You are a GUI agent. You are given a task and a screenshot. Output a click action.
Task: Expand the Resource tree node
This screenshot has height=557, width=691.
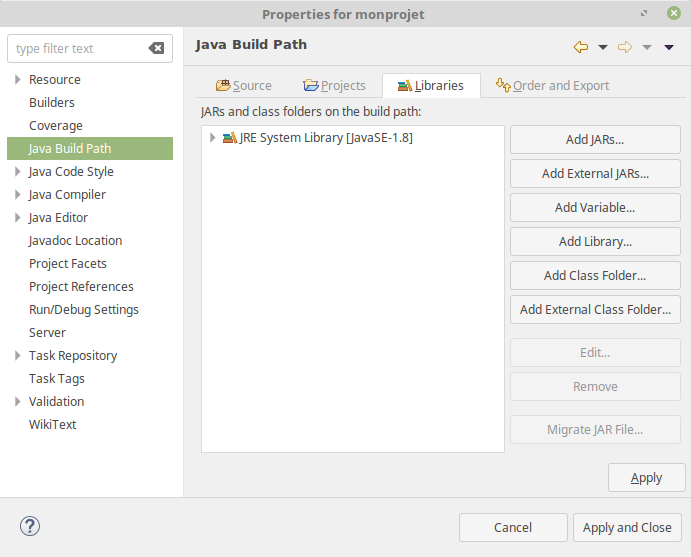(18, 79)
